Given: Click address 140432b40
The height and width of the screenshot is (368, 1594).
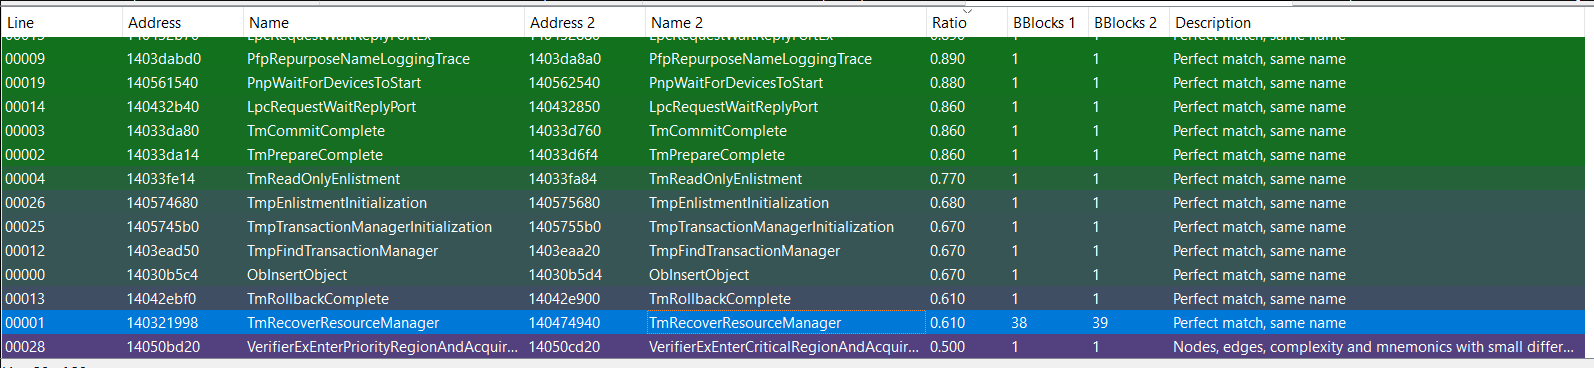Looking at the screenshot, I should 162,107.
